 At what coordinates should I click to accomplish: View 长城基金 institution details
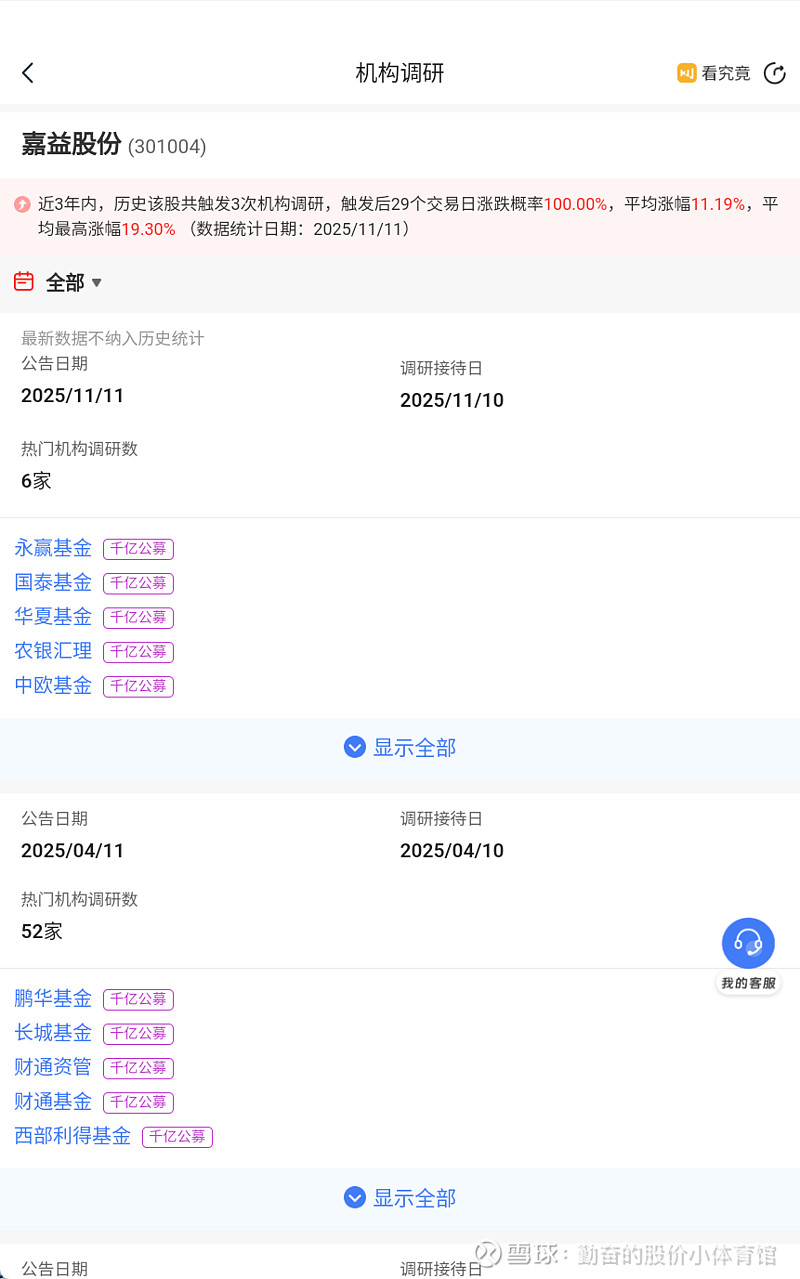click(53, 1032)
